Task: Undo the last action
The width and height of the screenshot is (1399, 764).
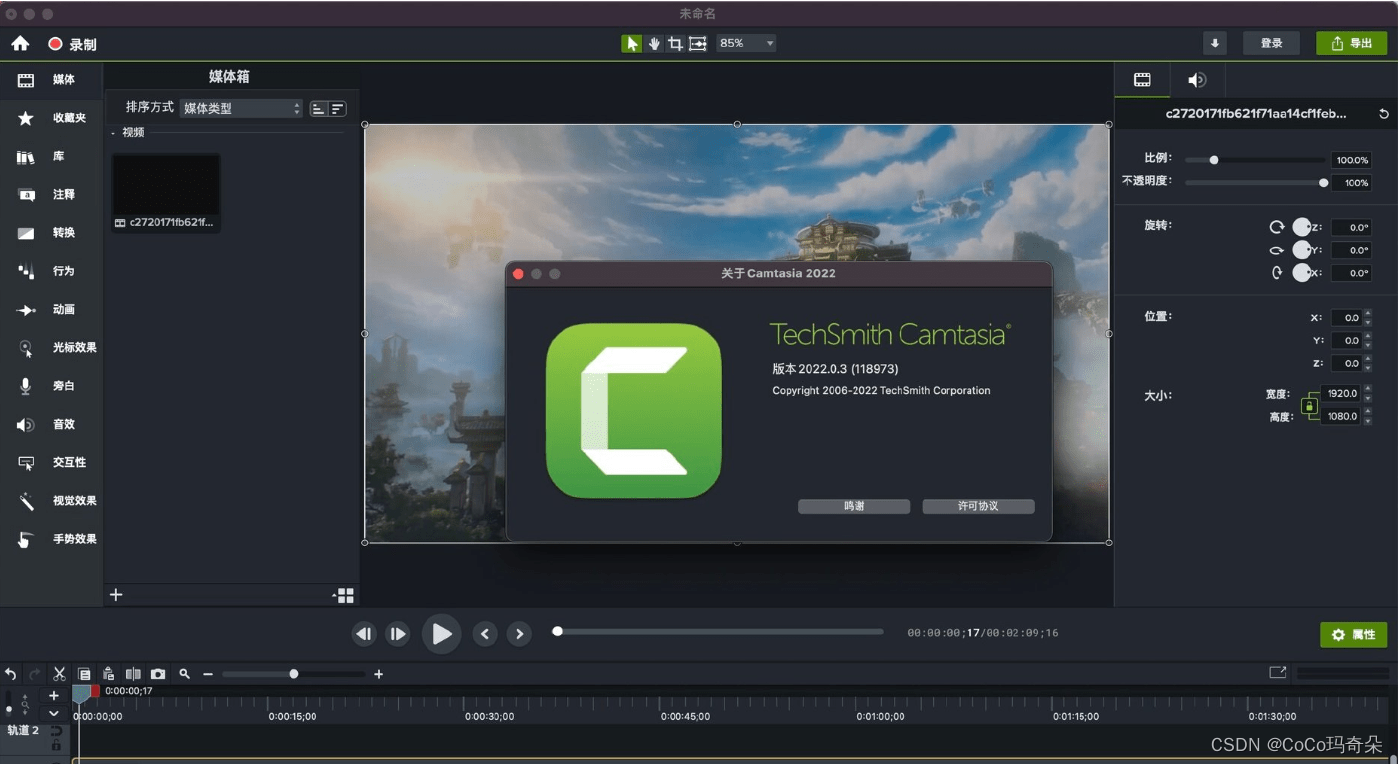Action: coord(10,674)
